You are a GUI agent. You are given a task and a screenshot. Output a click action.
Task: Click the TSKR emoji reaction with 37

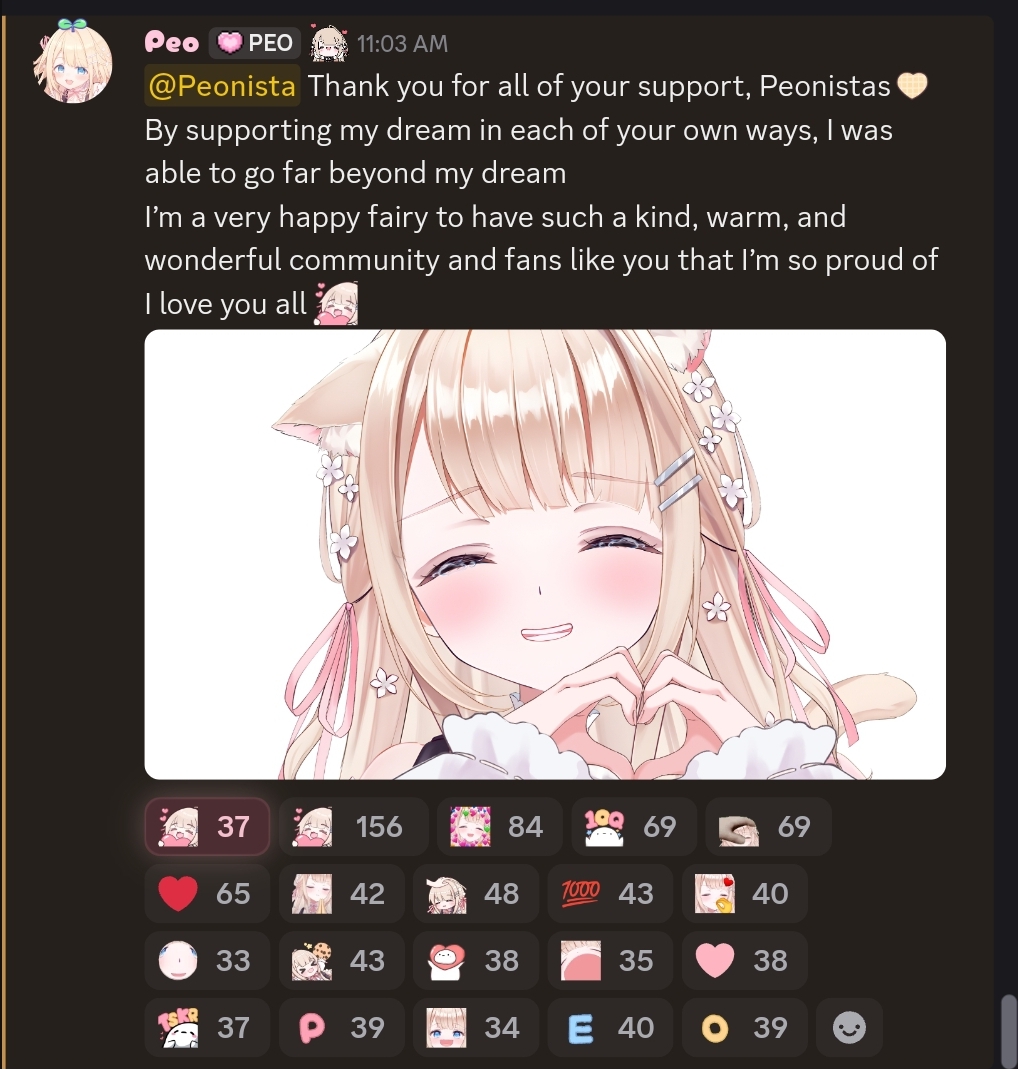(207, 1027)
